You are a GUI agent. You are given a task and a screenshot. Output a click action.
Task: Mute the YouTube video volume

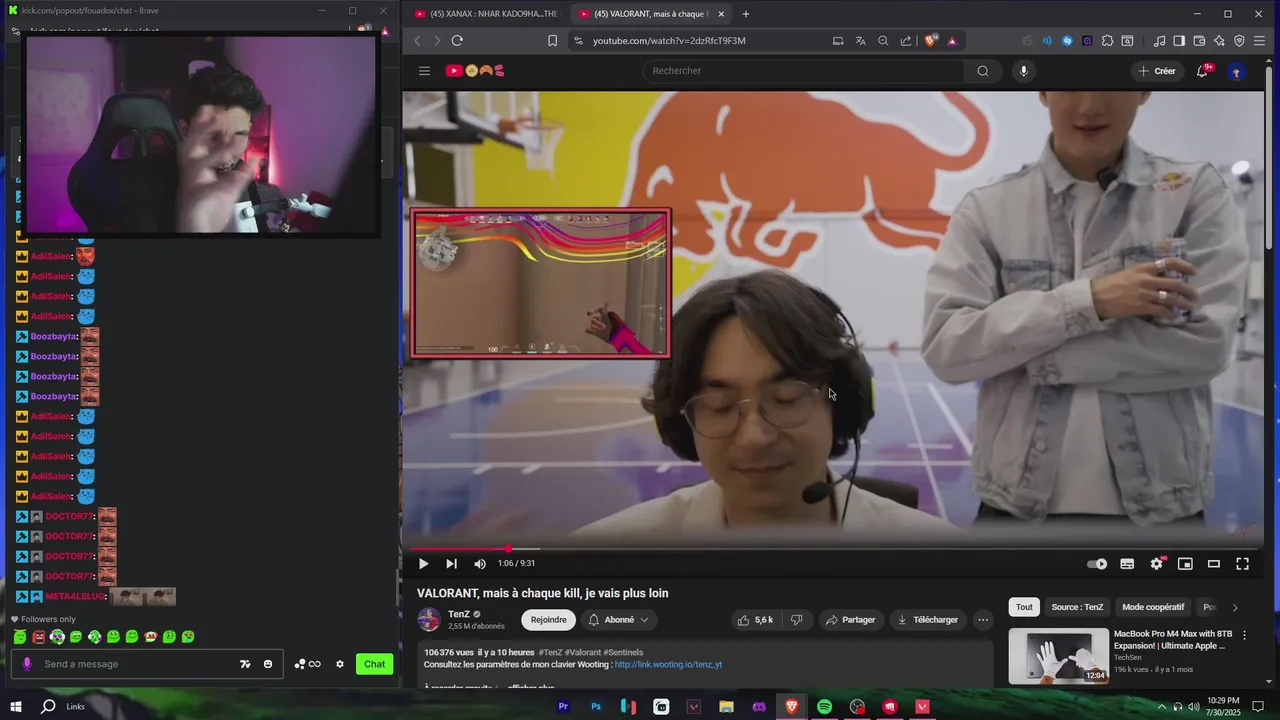point(480,564)
